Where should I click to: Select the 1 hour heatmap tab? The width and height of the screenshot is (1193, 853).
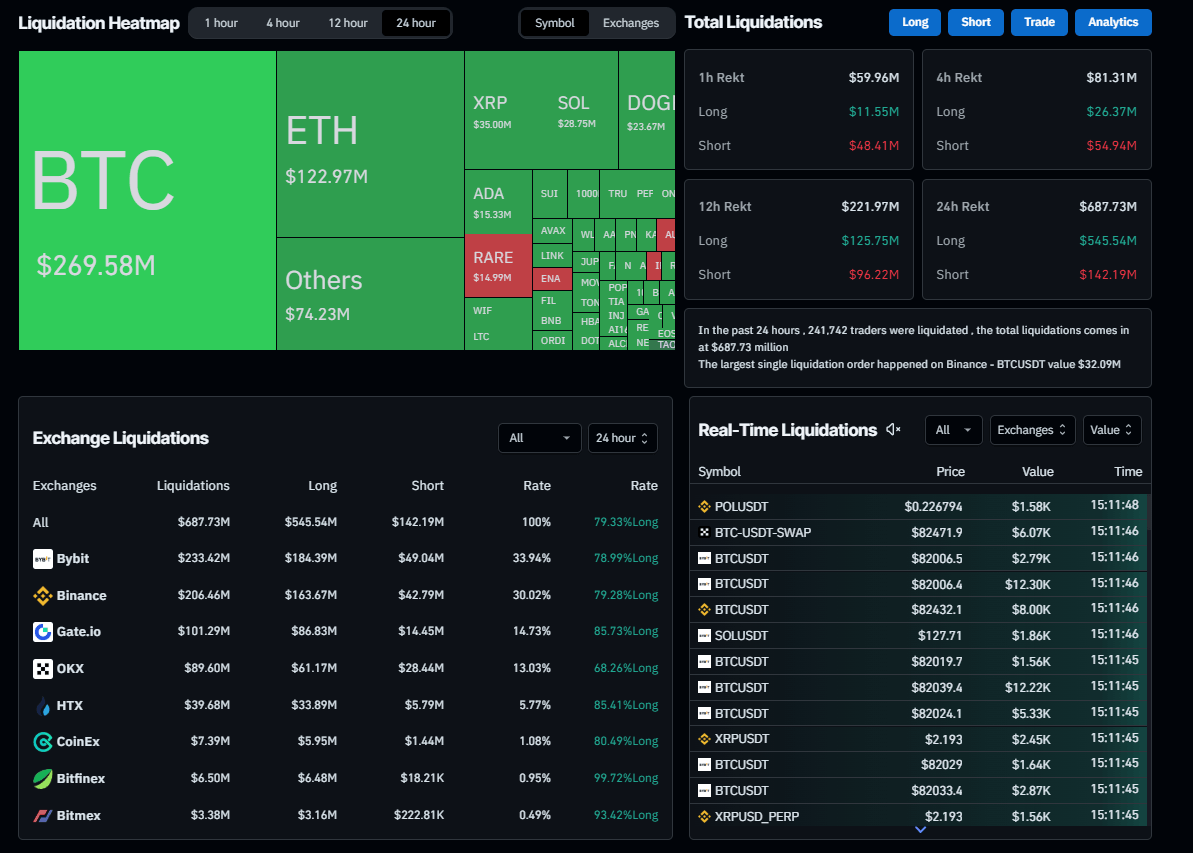[221, 23]
